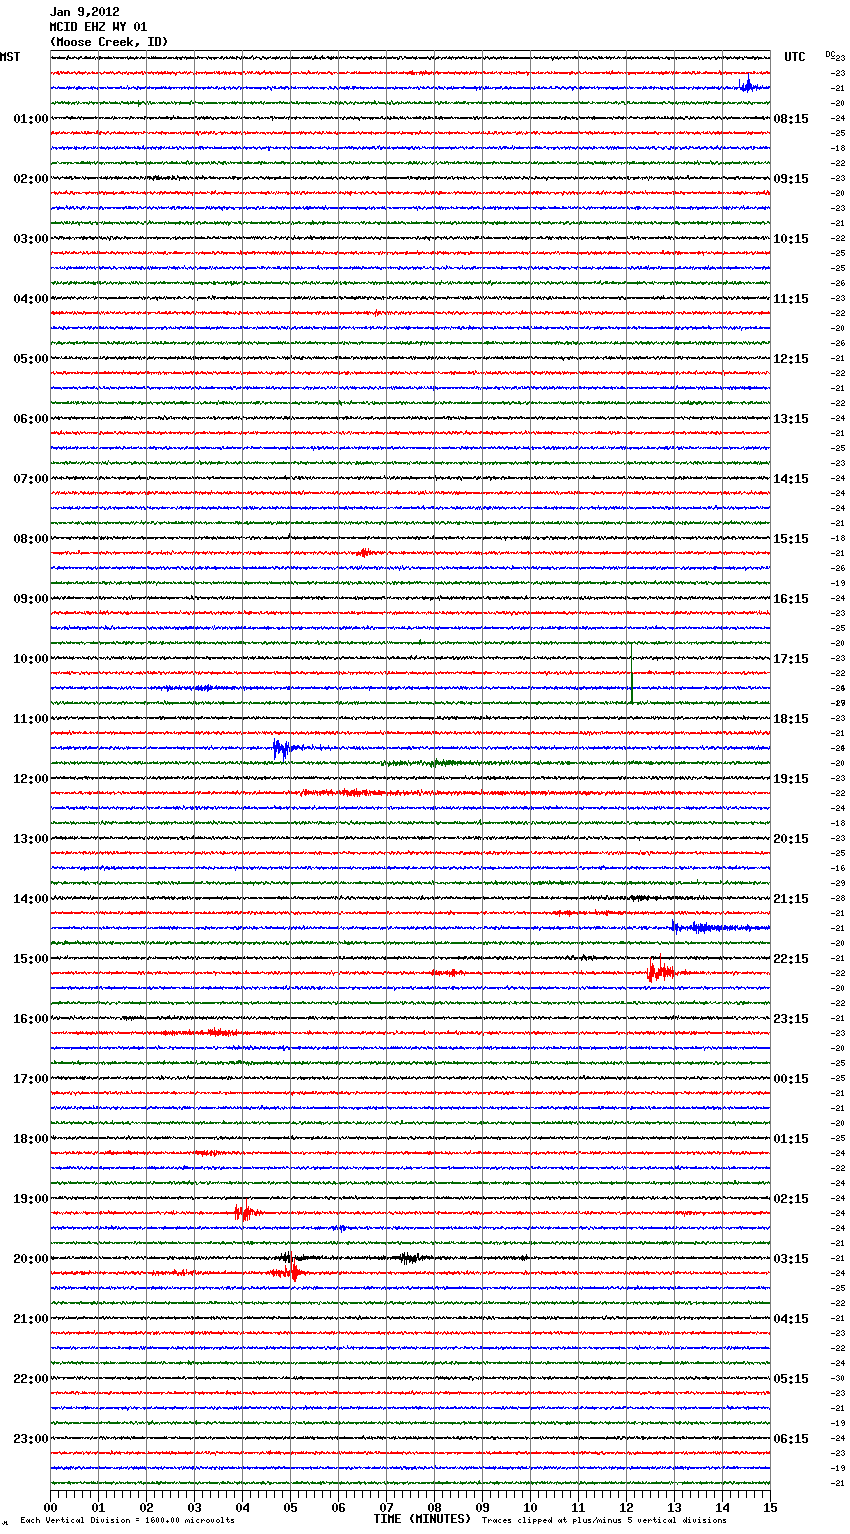Image resolution: width=850 pixels, height=1534 pixels.
Task: Click the 09:15 UTC time label
Action: 791,179
